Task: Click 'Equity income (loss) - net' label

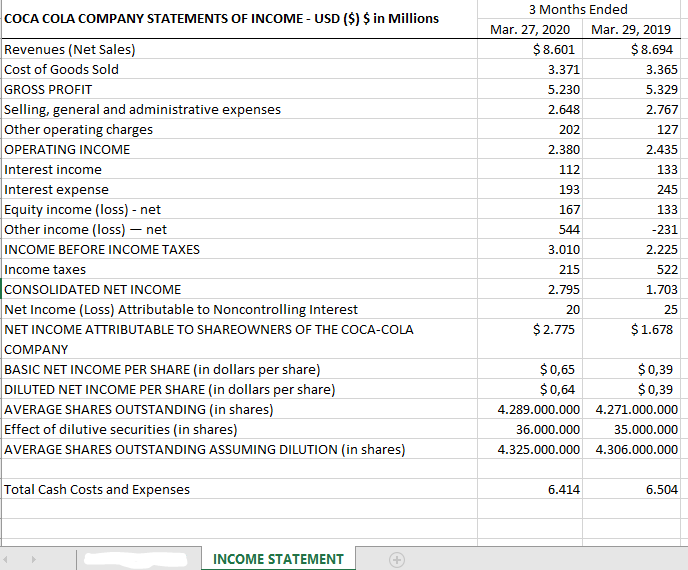Action: click(82, 210)
